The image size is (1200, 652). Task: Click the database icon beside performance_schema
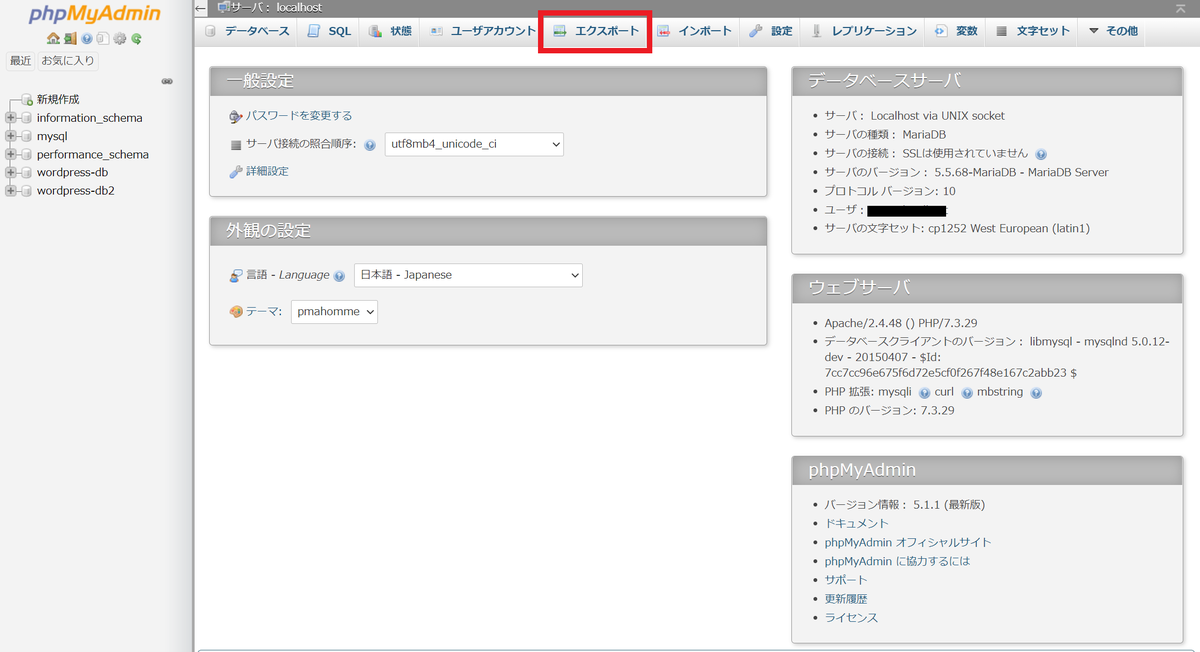27,155
